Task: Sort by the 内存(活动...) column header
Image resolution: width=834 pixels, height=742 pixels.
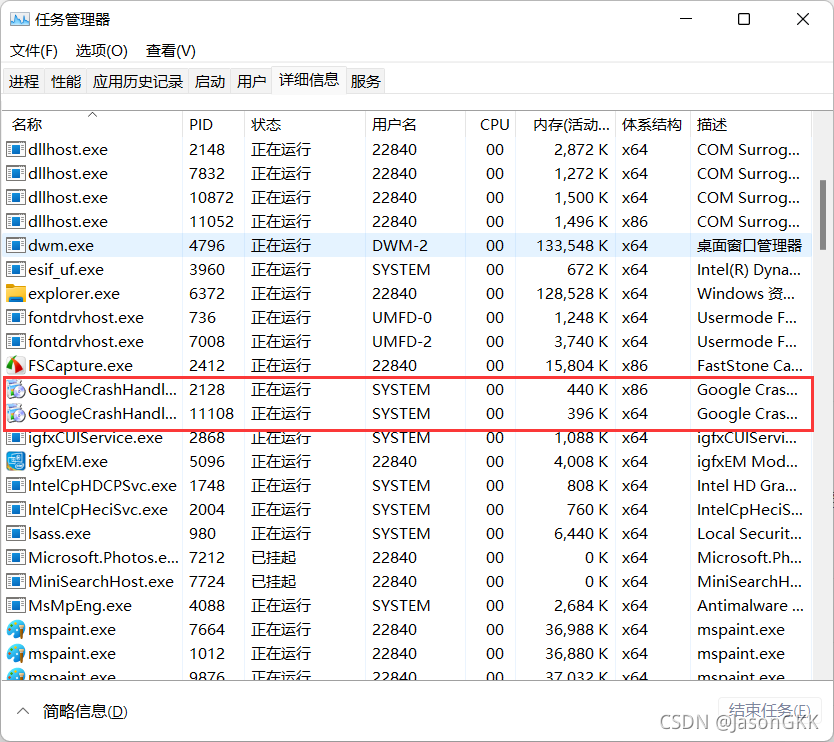Action: (565, 124)
